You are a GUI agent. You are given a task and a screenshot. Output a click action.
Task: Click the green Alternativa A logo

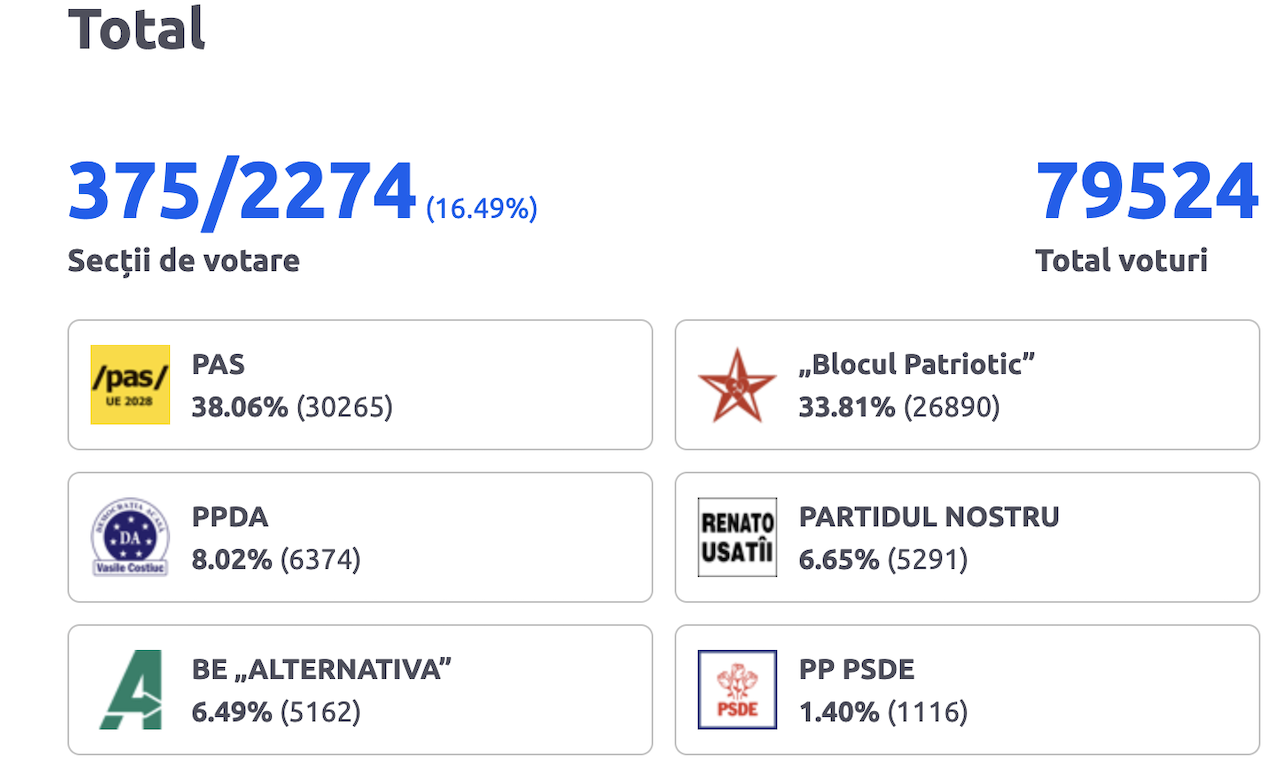[x=130, y=690]
